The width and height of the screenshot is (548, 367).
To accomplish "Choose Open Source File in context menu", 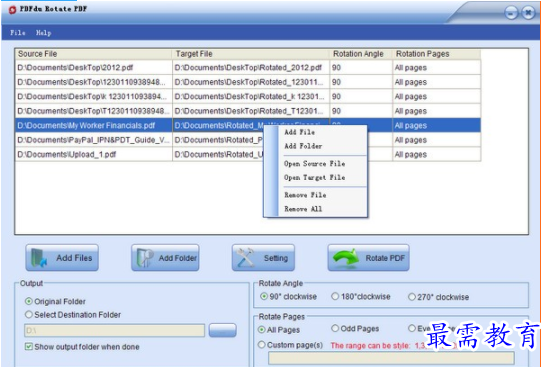I will 314,164.
